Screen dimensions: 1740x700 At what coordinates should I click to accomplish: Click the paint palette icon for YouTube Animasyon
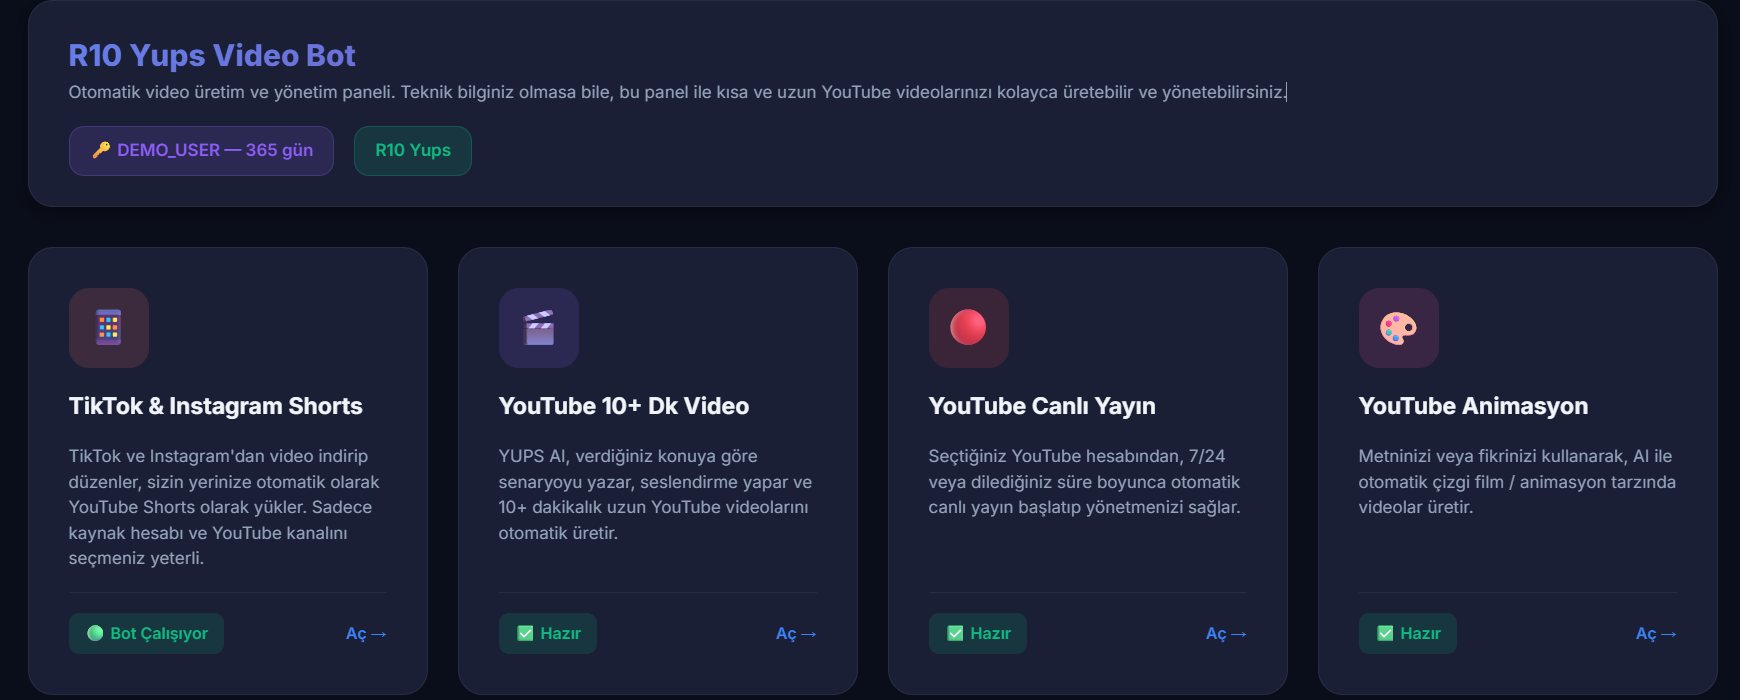point(1398,328)
